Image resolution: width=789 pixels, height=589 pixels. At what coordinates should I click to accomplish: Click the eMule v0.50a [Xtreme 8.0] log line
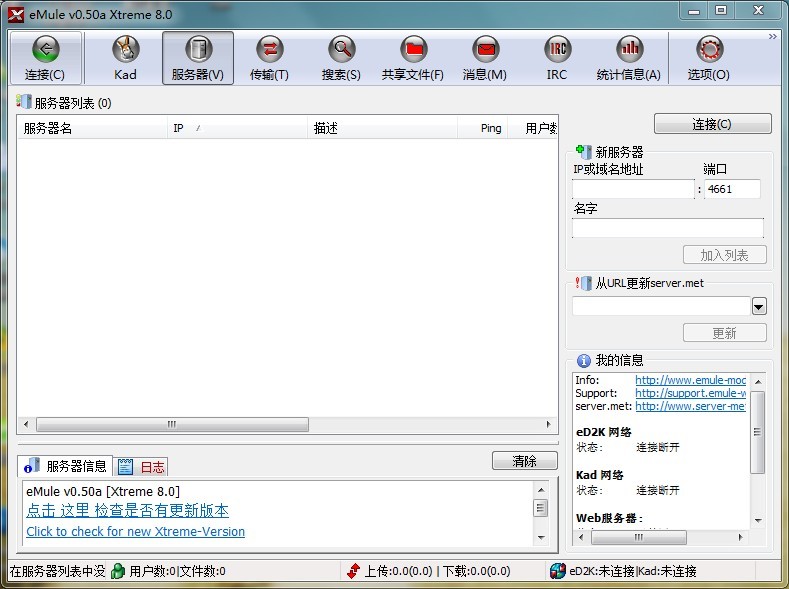(x=103, y=491)
